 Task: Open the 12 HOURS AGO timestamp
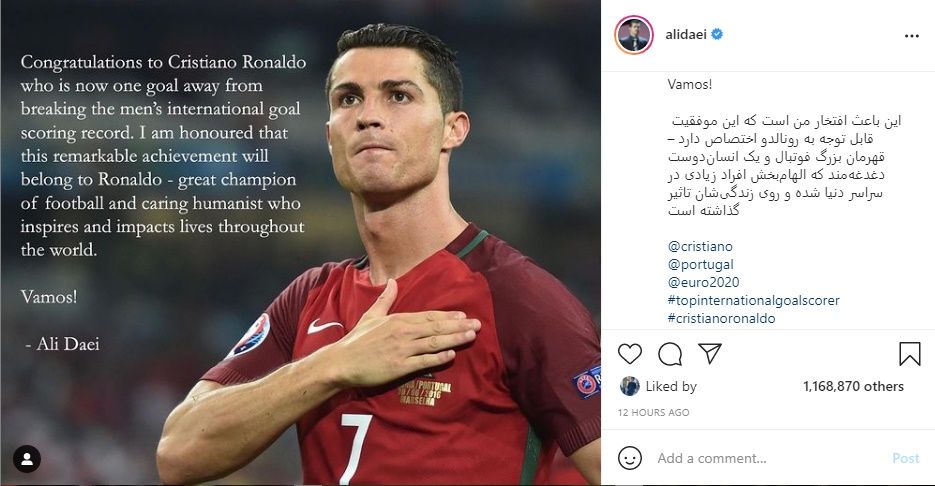(x=654, y=412)
